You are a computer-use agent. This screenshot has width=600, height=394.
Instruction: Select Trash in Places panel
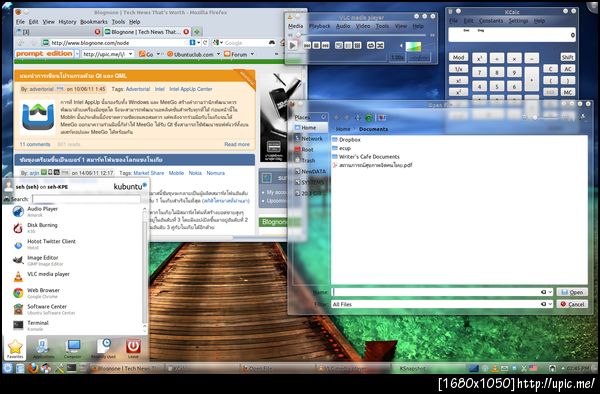click(x=310, y=160)
